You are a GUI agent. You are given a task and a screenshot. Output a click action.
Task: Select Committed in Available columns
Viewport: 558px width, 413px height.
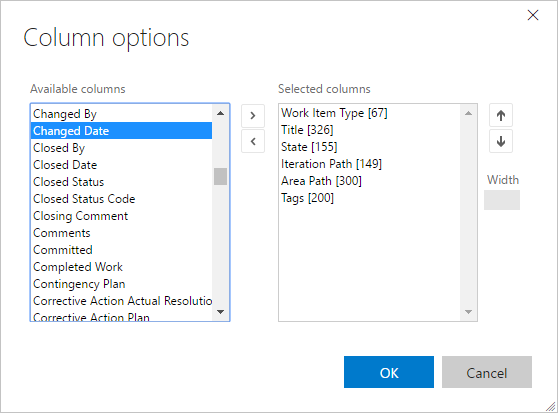(x=121, y=250)
